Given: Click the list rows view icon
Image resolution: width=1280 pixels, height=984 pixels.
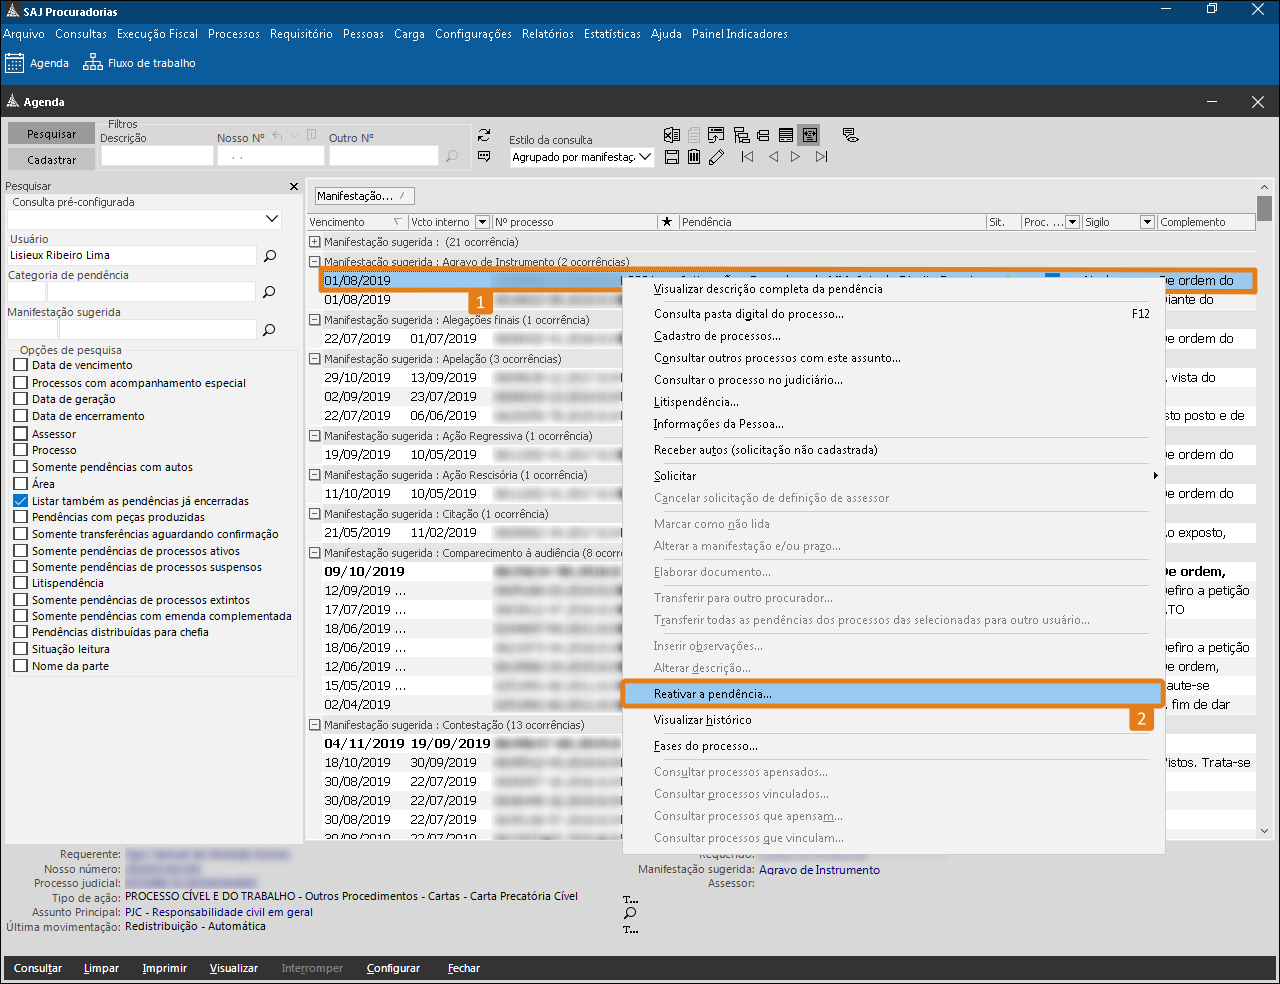Looking at the screenshot, I should [x=786, y=135].
